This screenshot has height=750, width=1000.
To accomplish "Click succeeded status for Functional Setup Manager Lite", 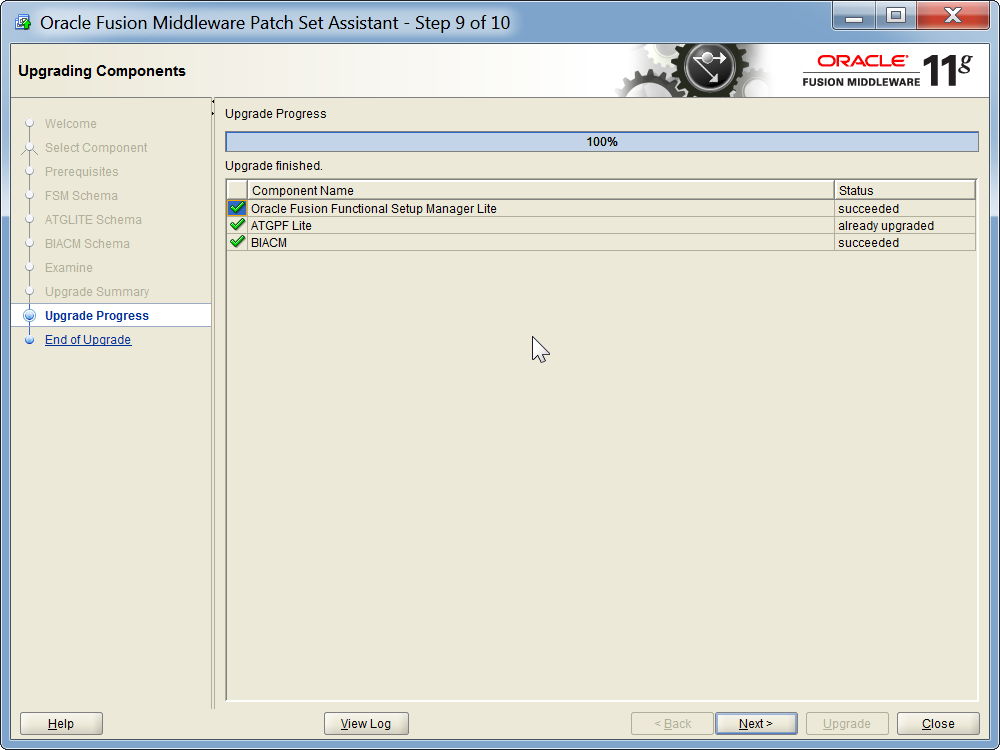I will click(905, 209).
